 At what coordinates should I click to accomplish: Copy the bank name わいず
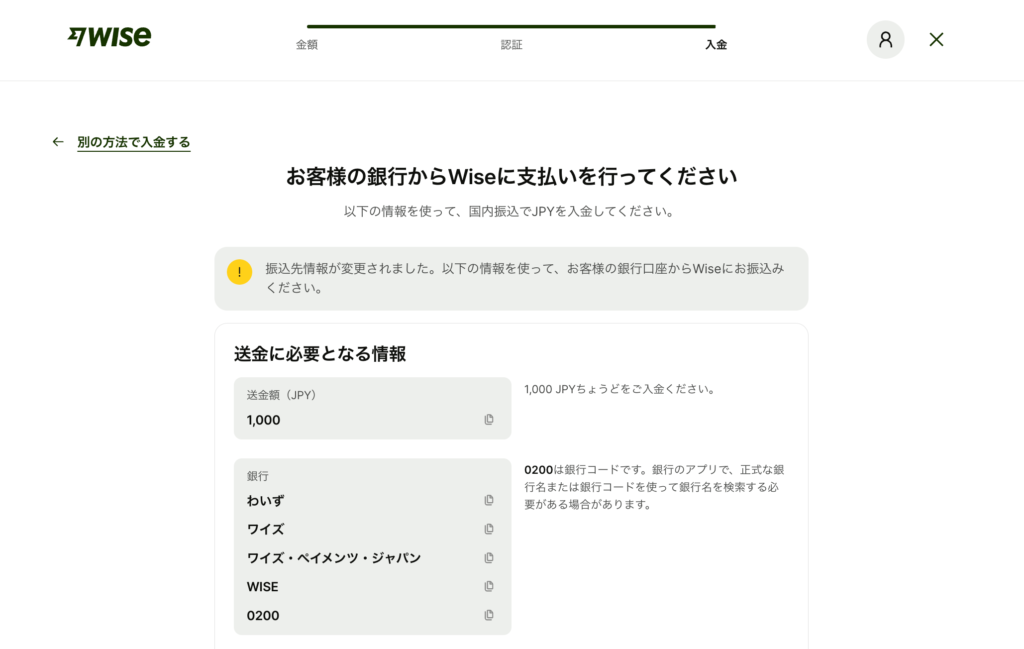pos(488,500)
